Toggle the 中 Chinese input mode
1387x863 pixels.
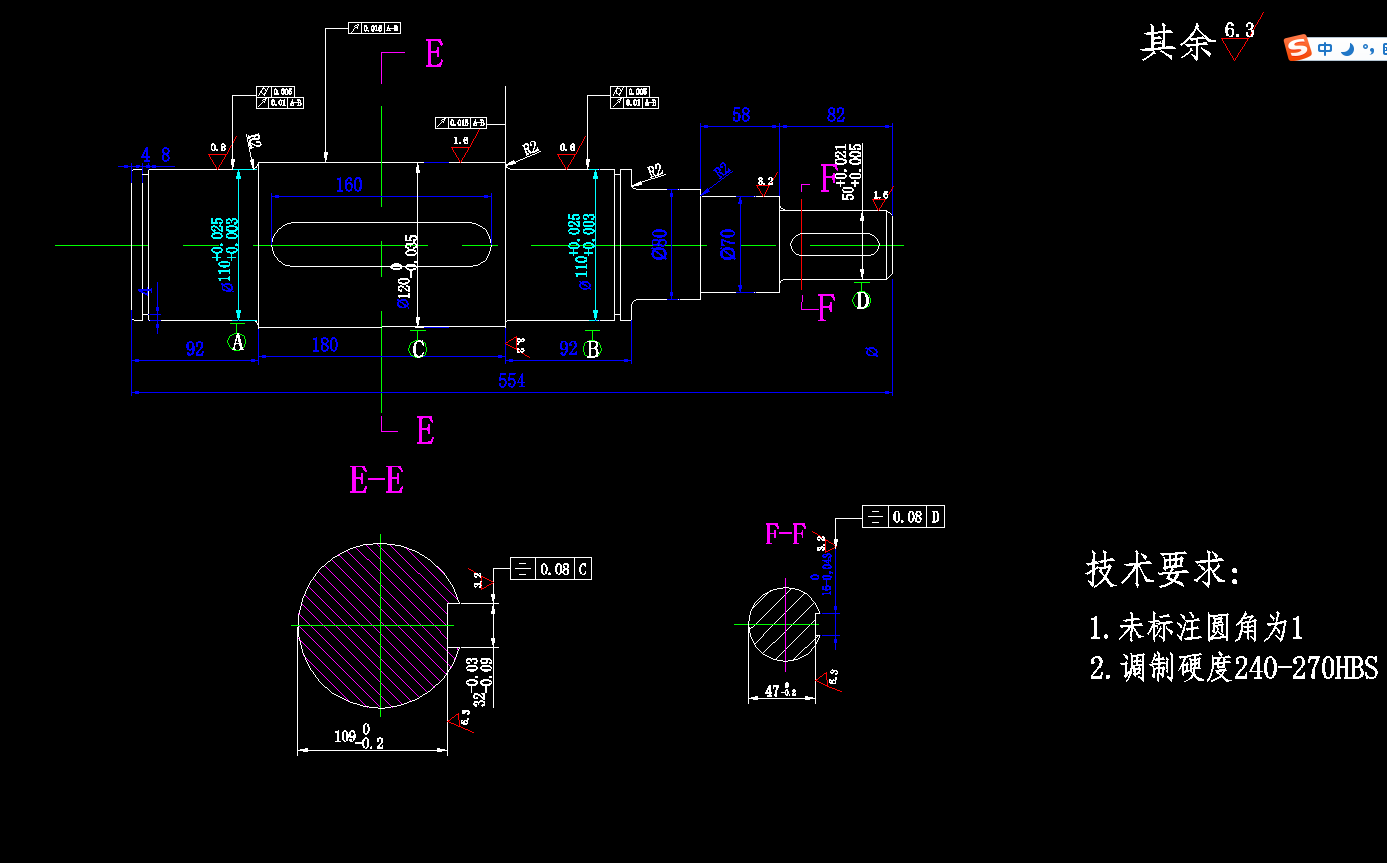(x=1325, y=48)
